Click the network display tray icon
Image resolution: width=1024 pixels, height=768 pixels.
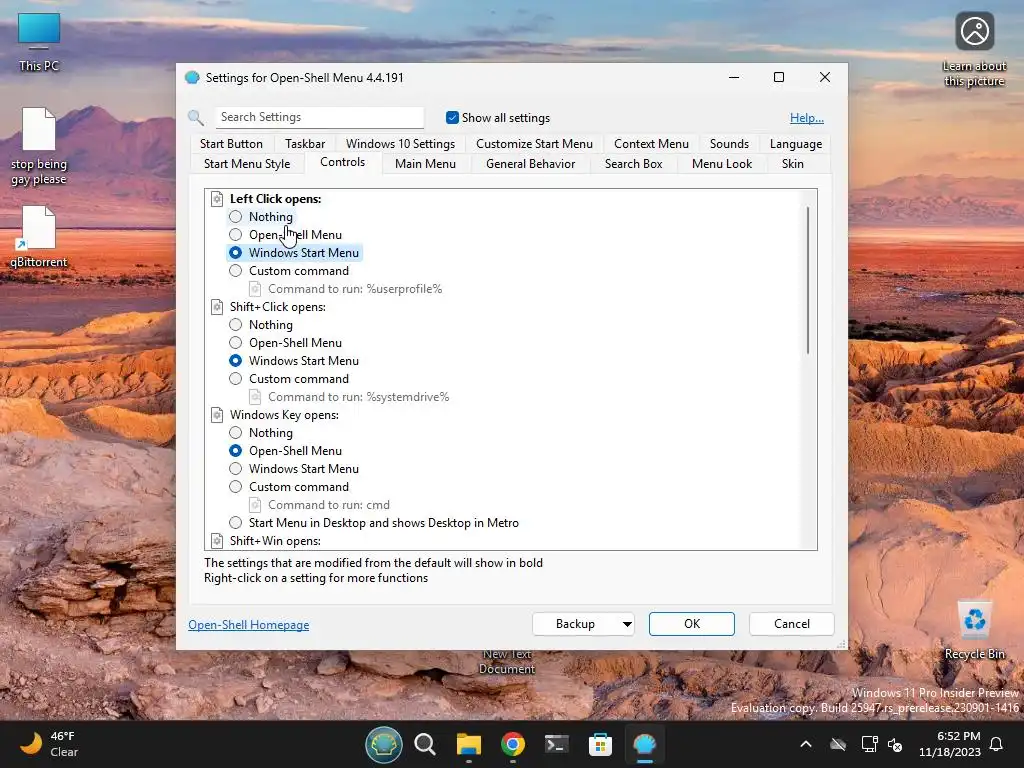869,744
